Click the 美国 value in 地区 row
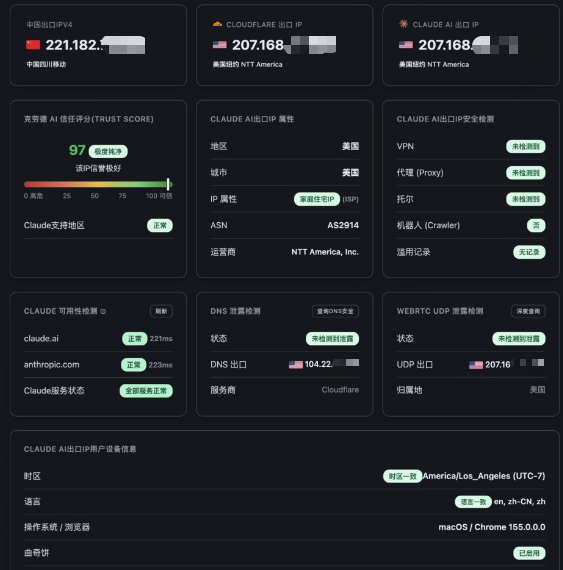The height and width of the screenshot is (570, 563). coord(350,146)
